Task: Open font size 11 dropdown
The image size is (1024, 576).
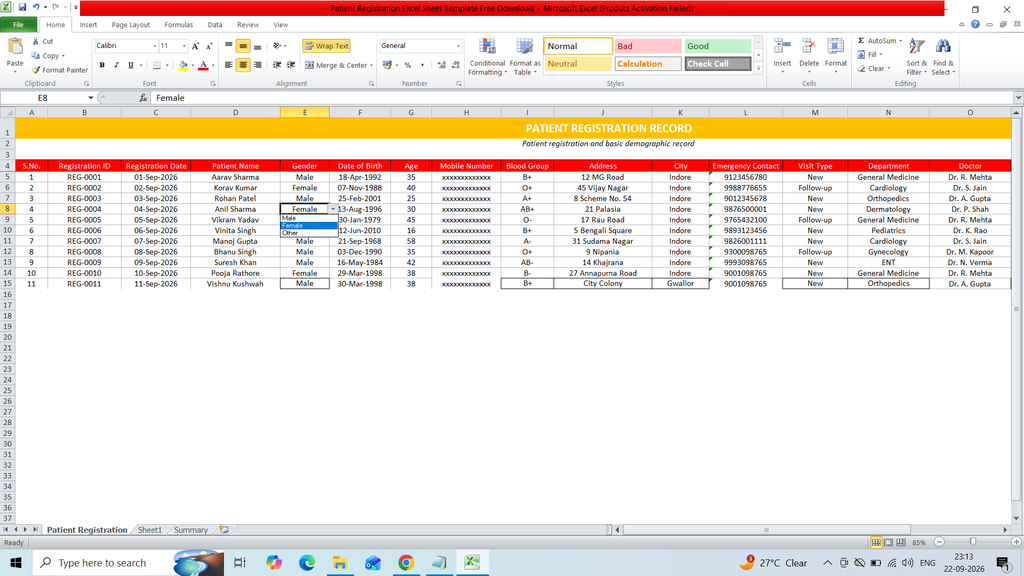Action: click(184, 46)
